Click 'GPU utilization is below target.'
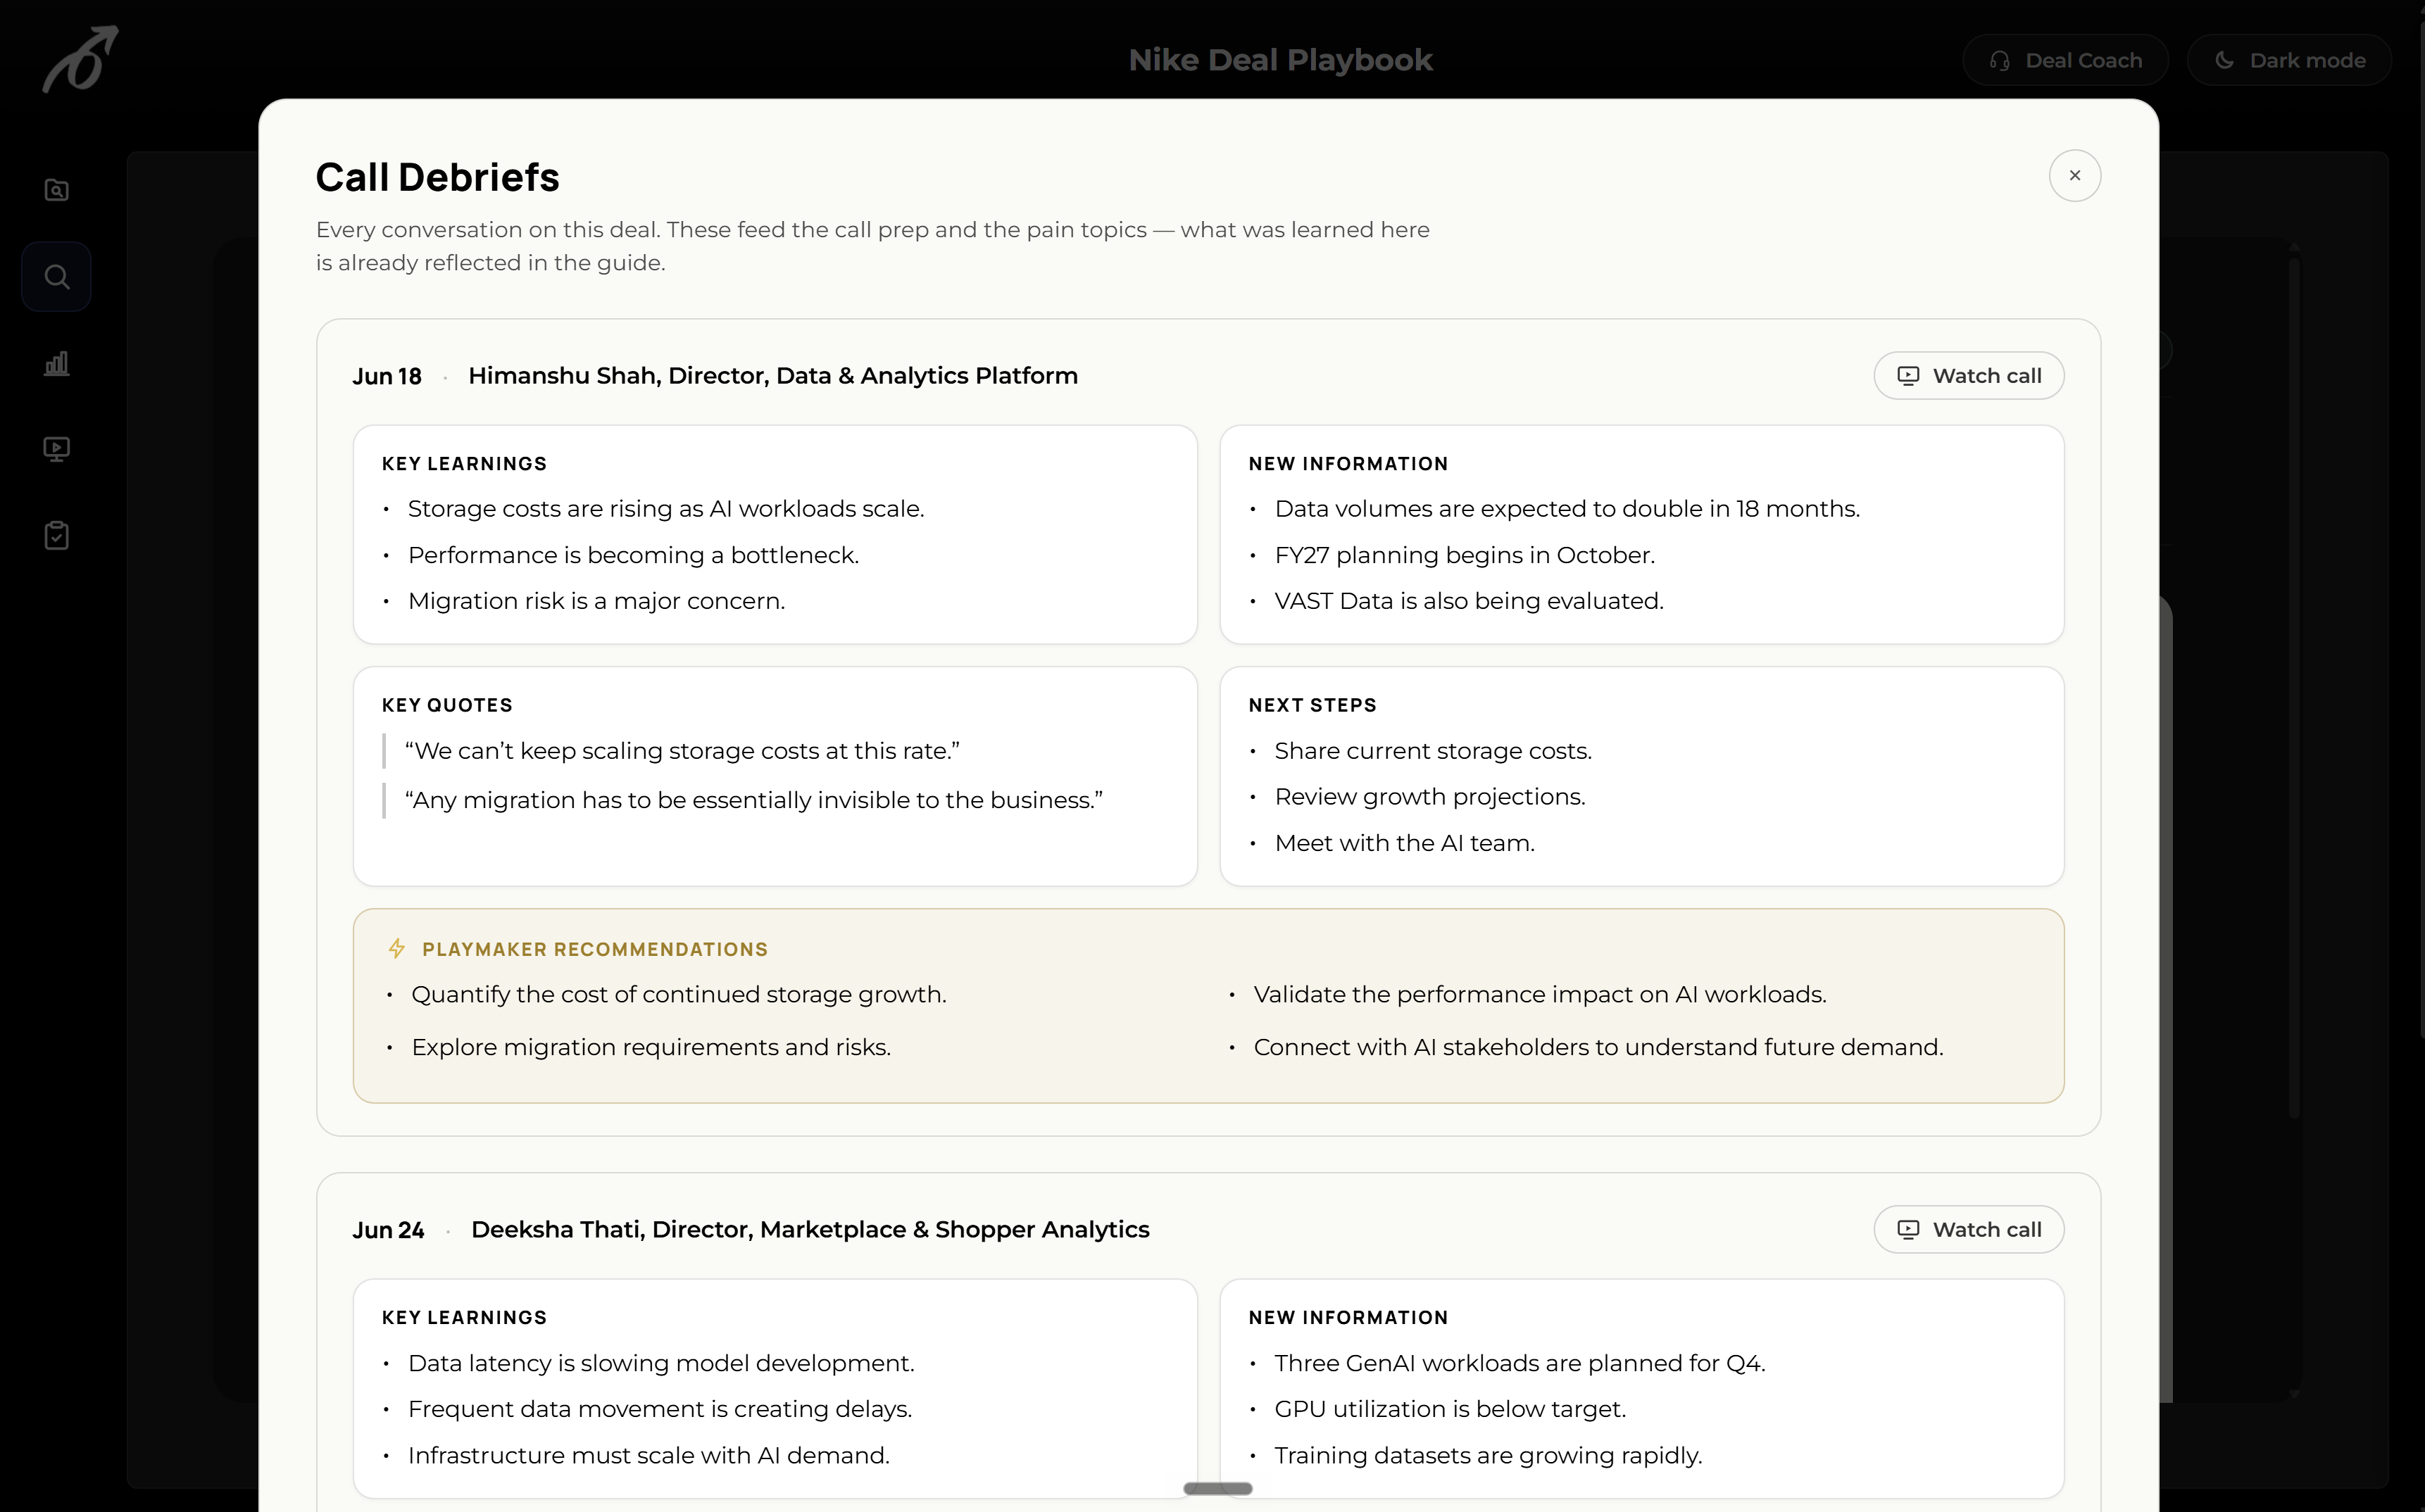This screenshot has height=1512, width=2425. [x=1450, y=1409]
